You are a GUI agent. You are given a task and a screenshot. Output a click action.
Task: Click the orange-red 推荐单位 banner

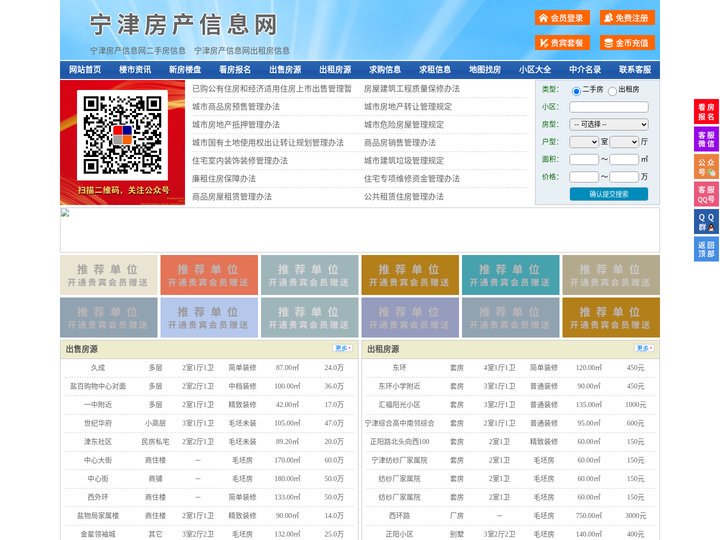tap(209, 275)
